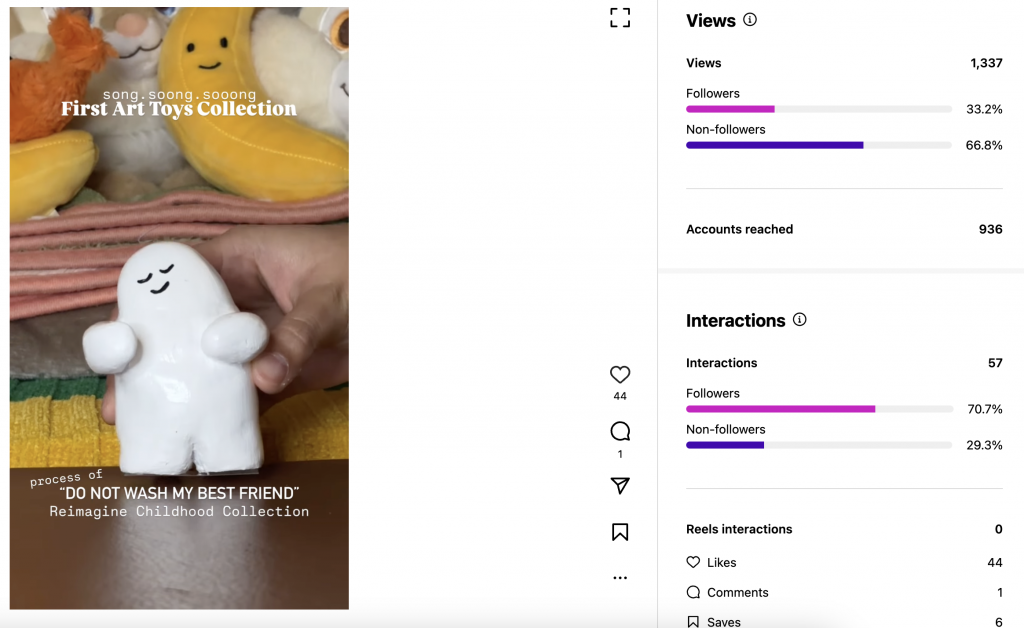Click the Views Followers 33.2% progress bar
This screenshot has height=628, width=1024.
click(x=819, y=109)
